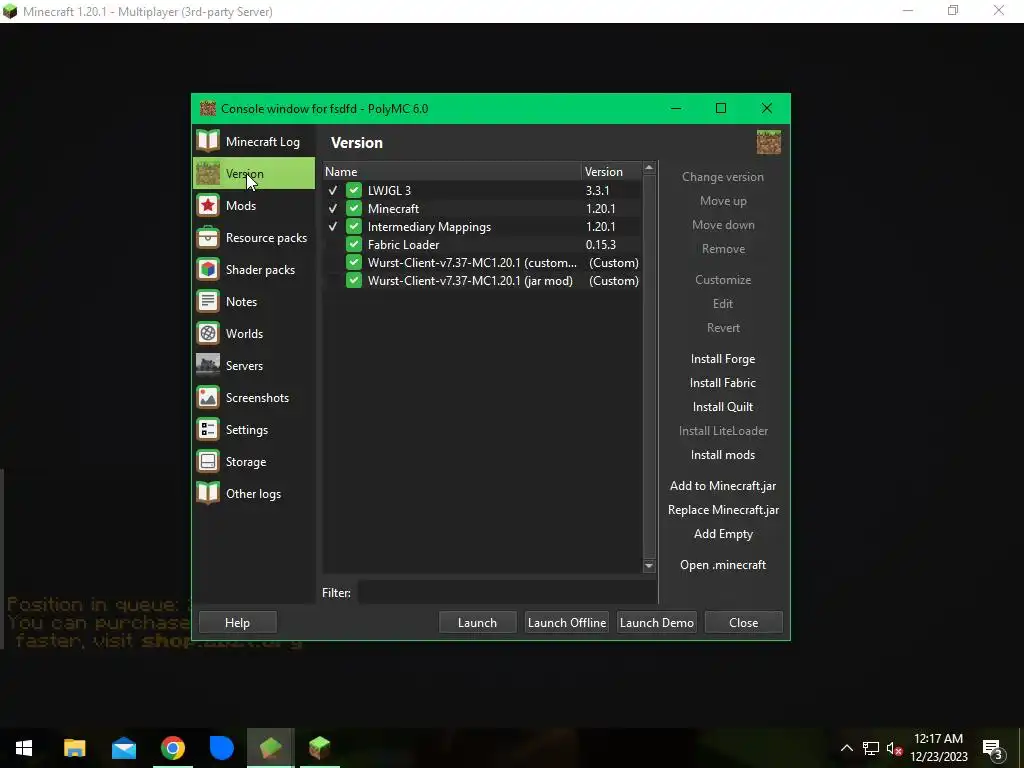Click the Install Quilt button
Screen dimensions: 1024x768
[723, 406]
